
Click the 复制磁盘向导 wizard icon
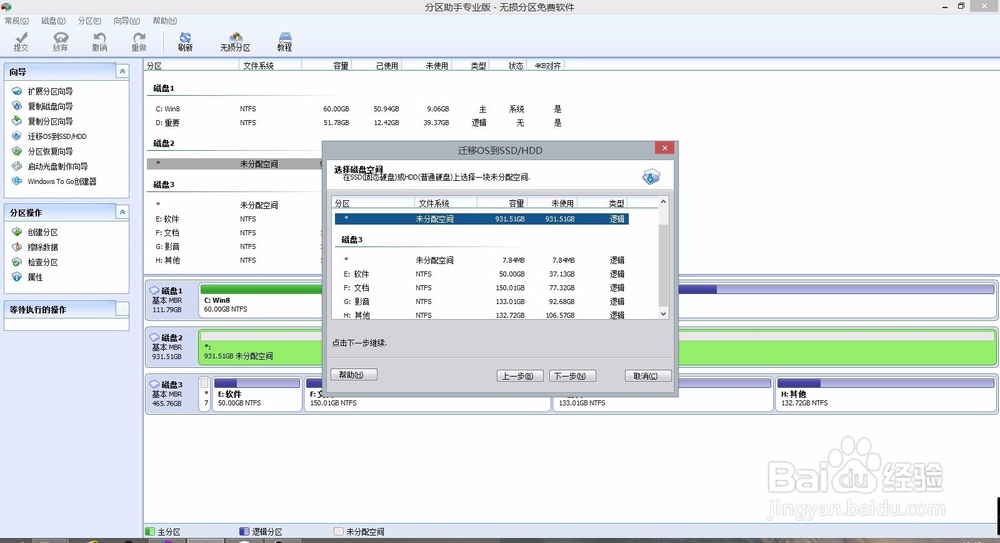pyautogui.click(x=17, y=106)
